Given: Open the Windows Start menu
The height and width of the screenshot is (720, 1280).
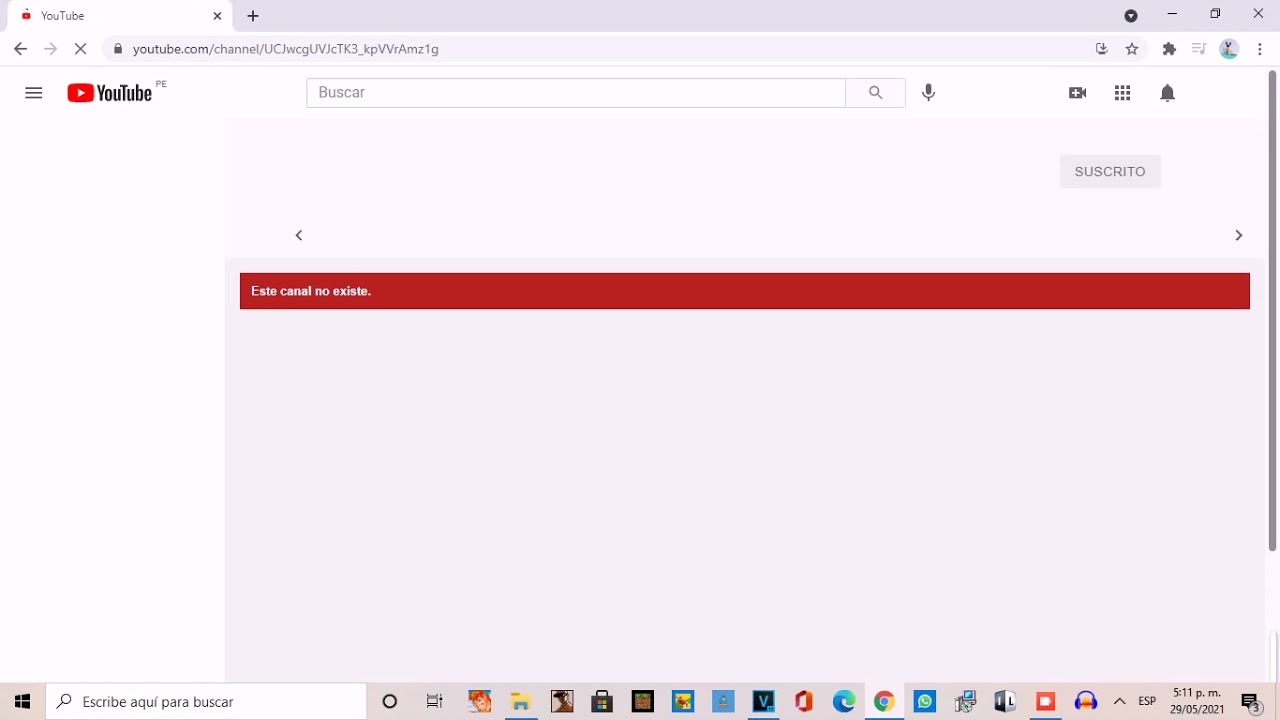Looking at the screenshot, I should click(x=22, y=702).
